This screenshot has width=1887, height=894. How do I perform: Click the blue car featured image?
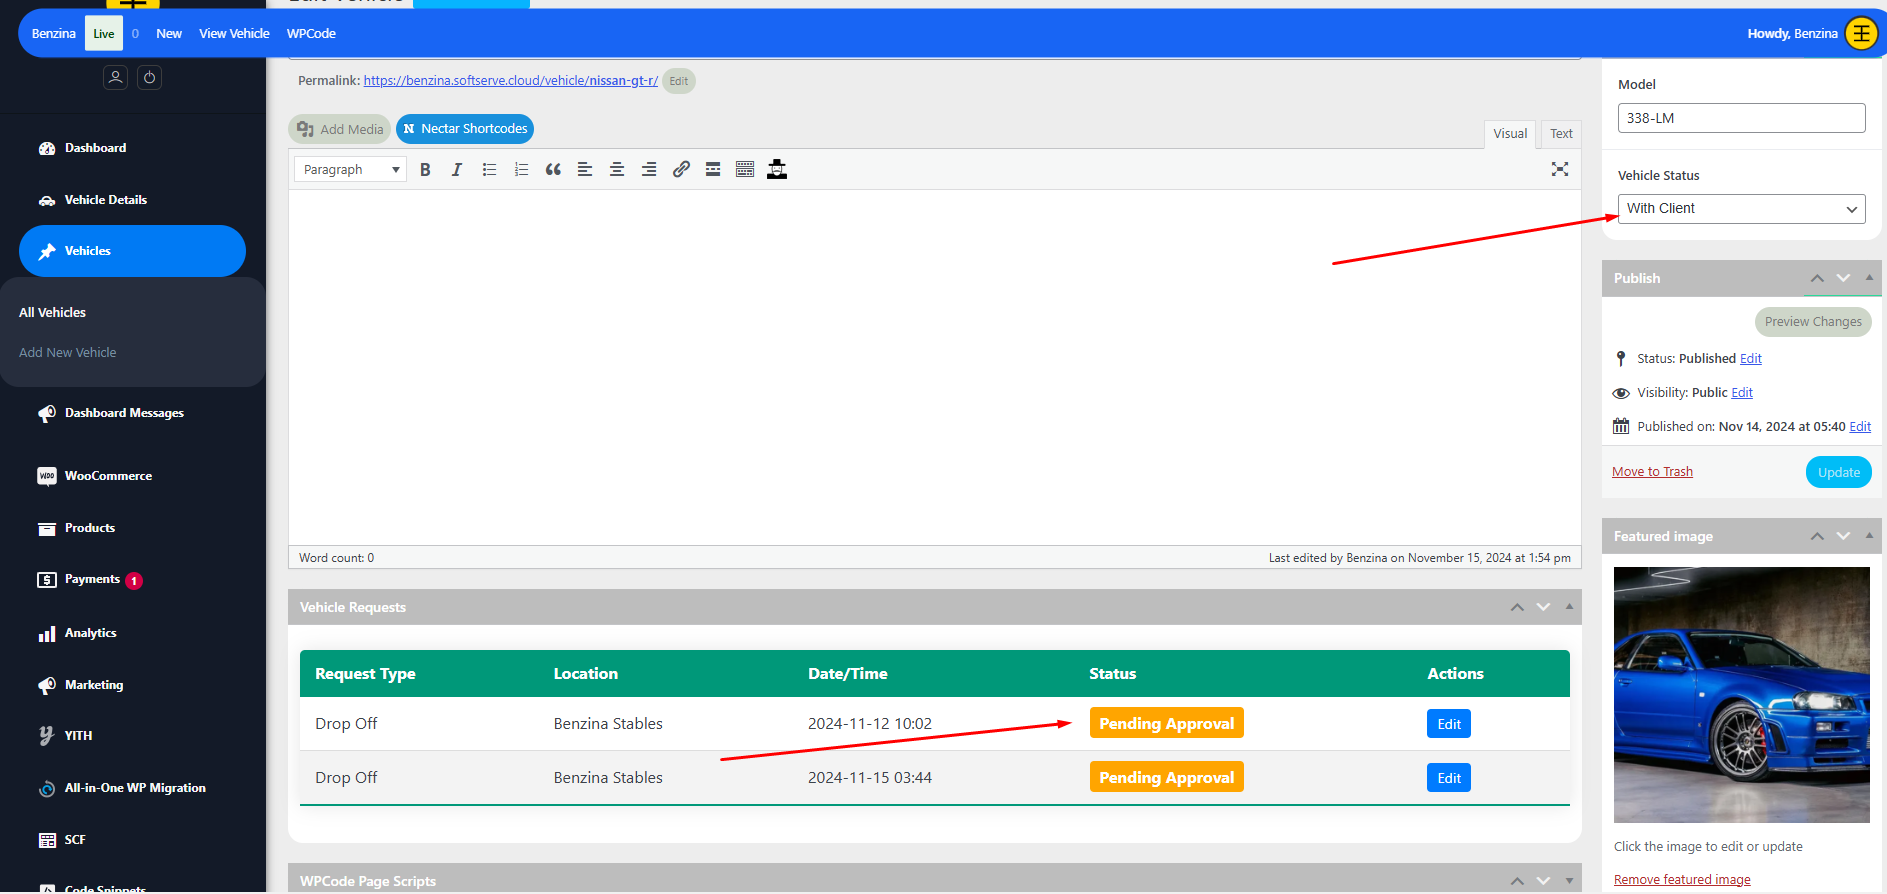pyautogui.click(x=1741, y=695)
